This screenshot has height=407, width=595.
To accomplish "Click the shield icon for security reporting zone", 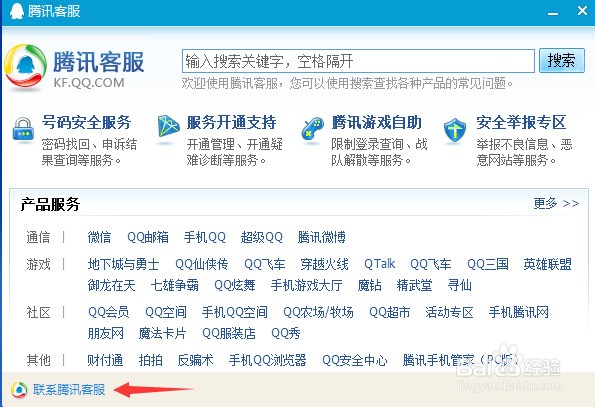I will tap(455, 130).
